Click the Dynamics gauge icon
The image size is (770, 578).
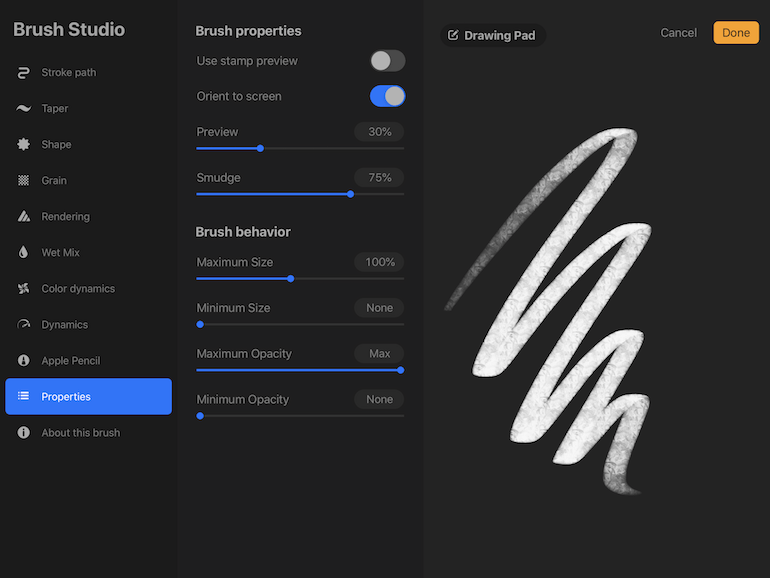click(x=23, y=324)
